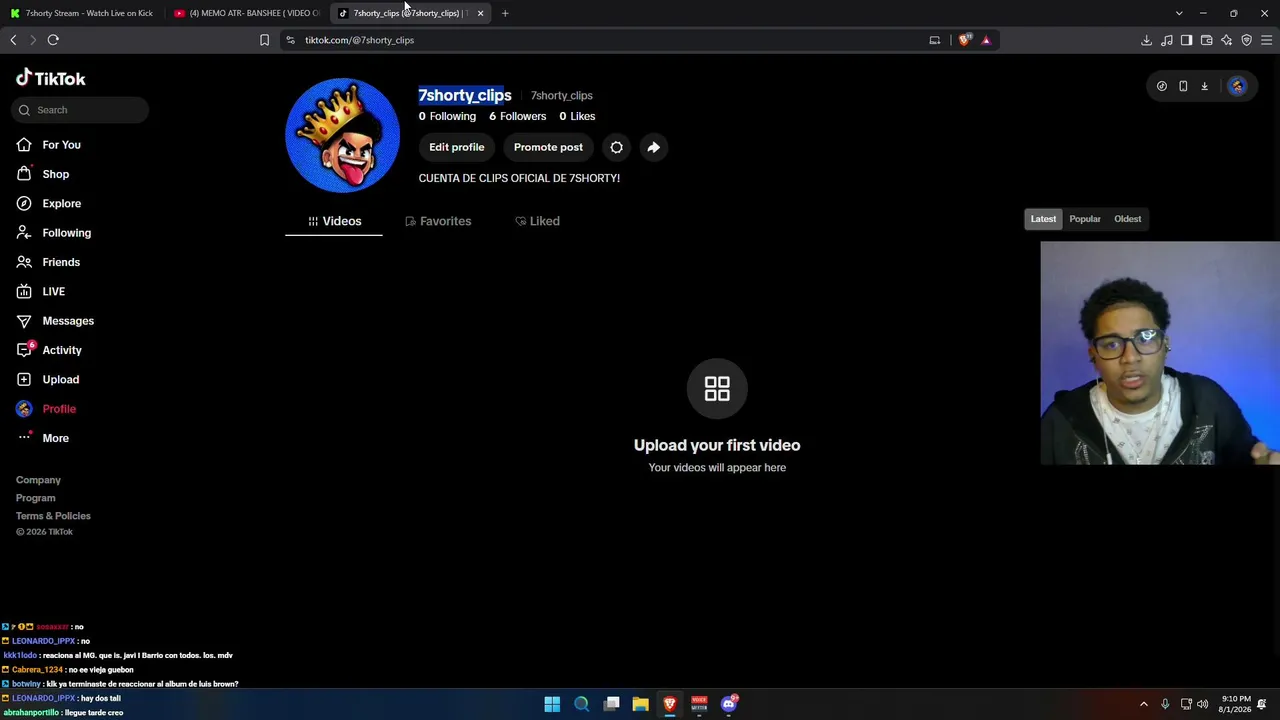Open Brave Wallet icon
1280x720 pixels.
coord(1206,40)
